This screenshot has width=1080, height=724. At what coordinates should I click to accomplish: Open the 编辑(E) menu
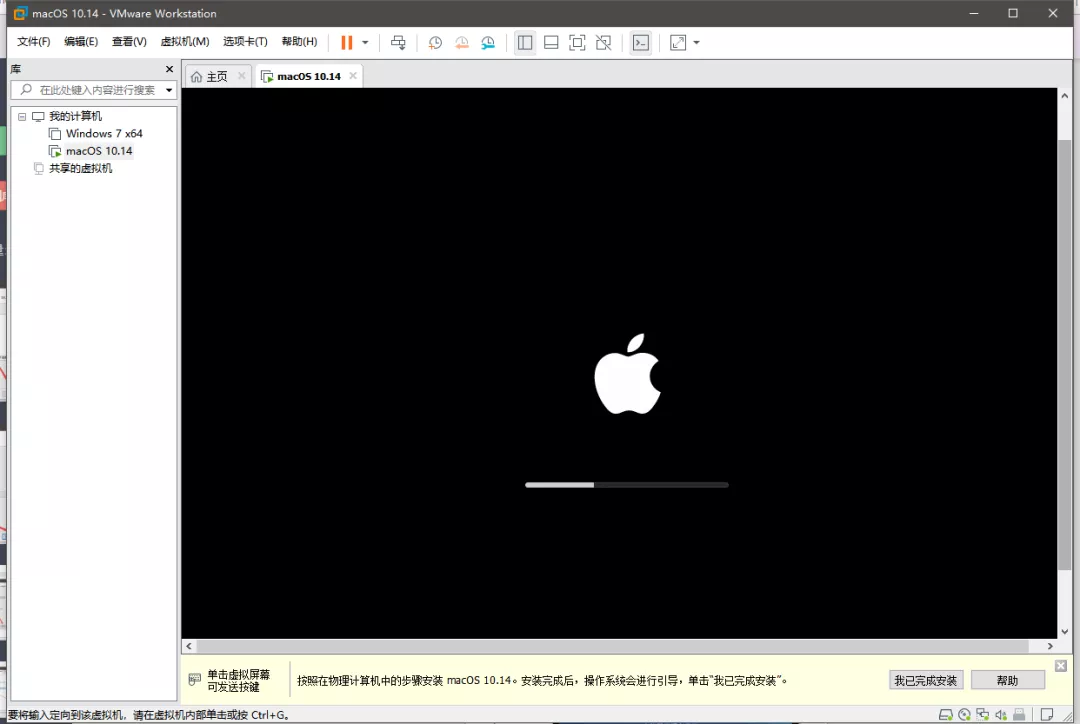coord(81,42)
